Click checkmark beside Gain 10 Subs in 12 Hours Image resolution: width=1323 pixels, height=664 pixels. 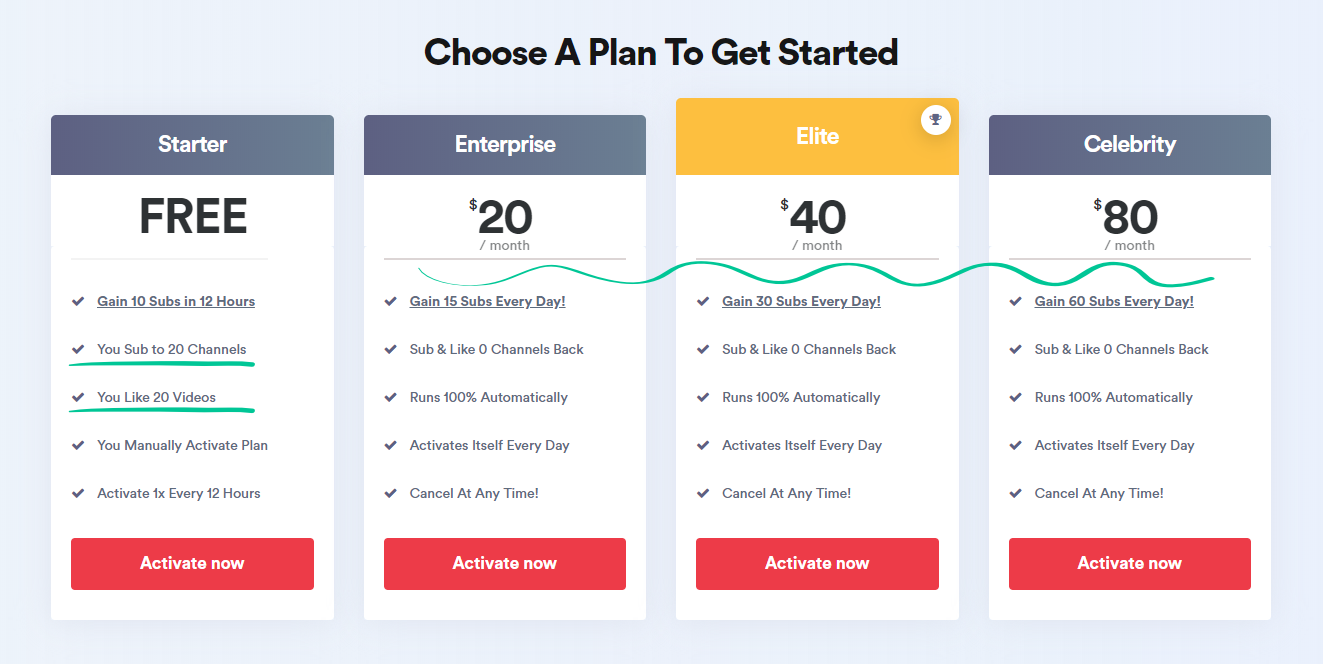78,301
